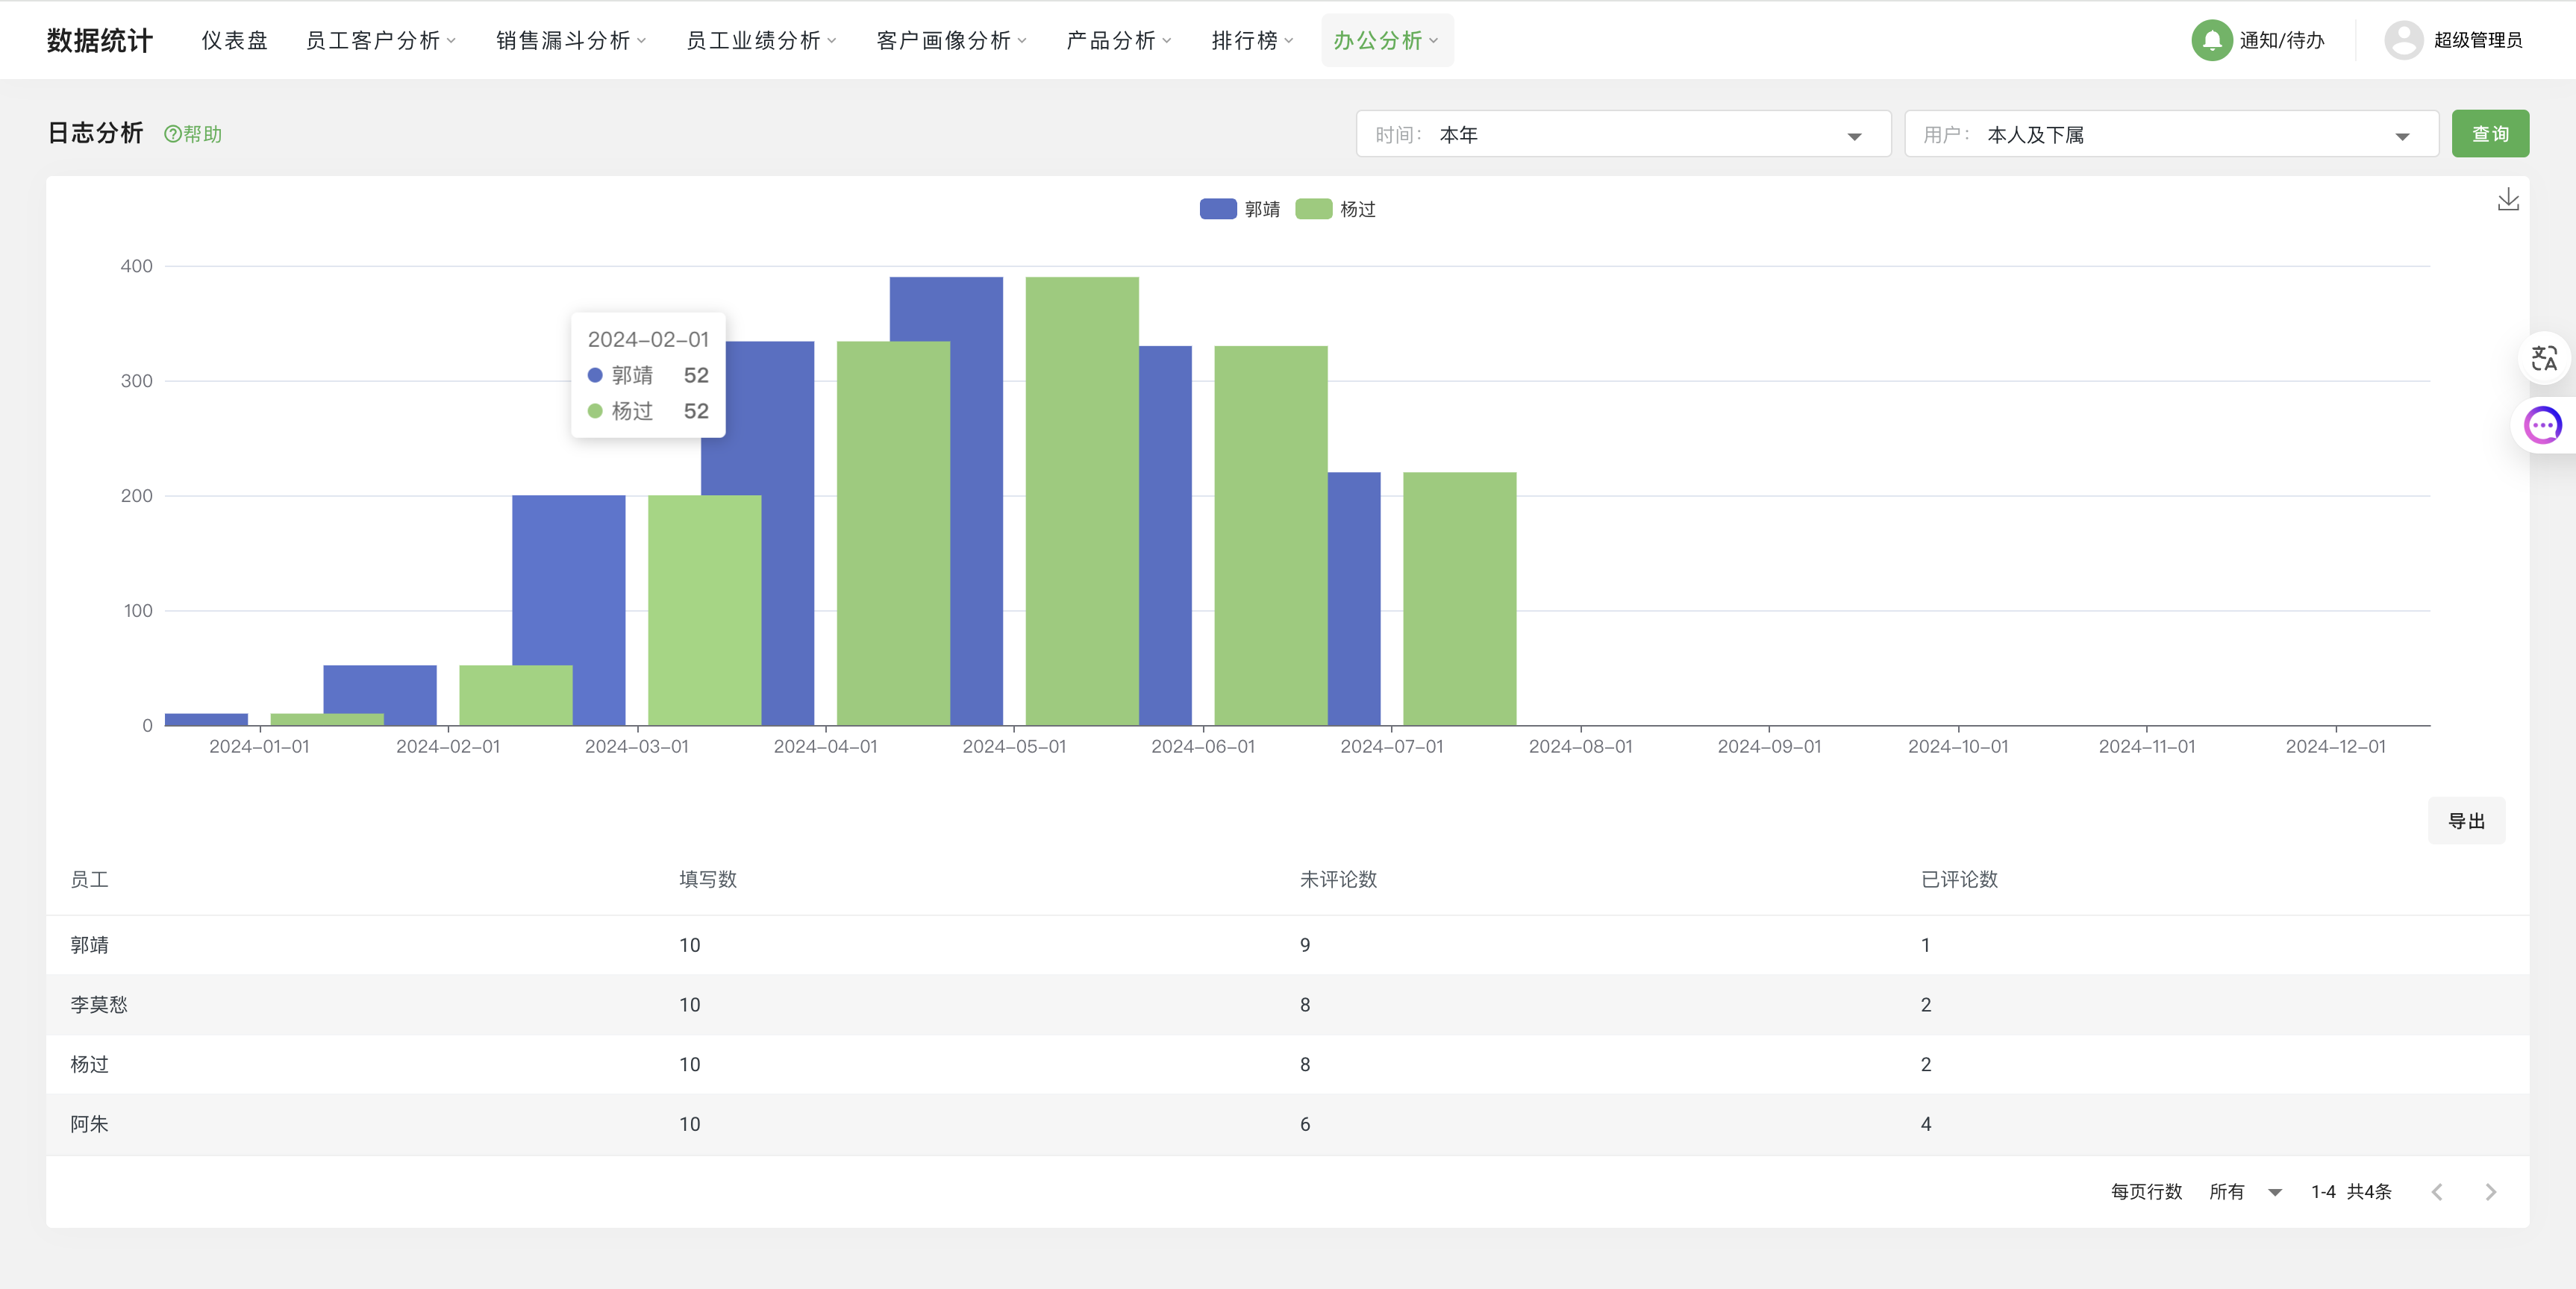Toggle 杨过 series in chart legend
Screen dimensions: 2576x1289
click(x=1357, y=209)
